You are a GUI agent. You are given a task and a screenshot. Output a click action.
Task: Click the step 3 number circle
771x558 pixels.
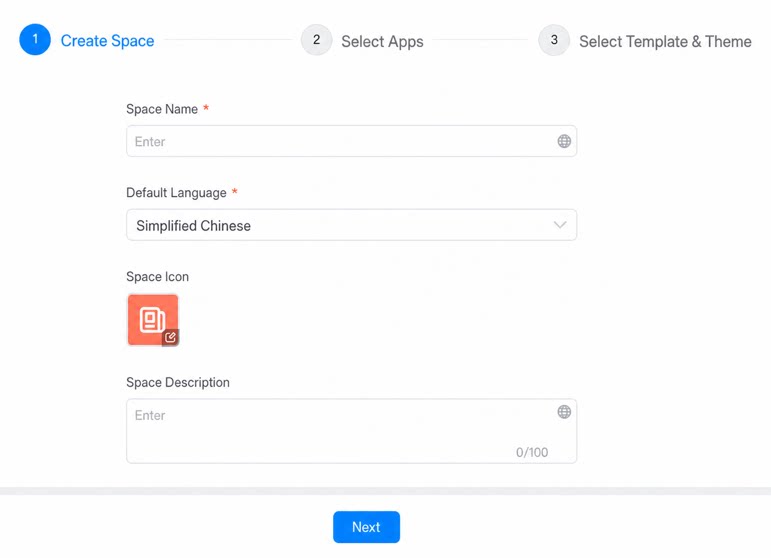[x=554, y=40]
